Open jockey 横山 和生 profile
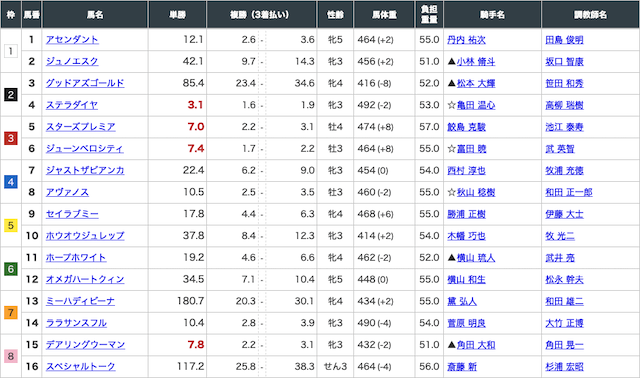 click(466, 280)
